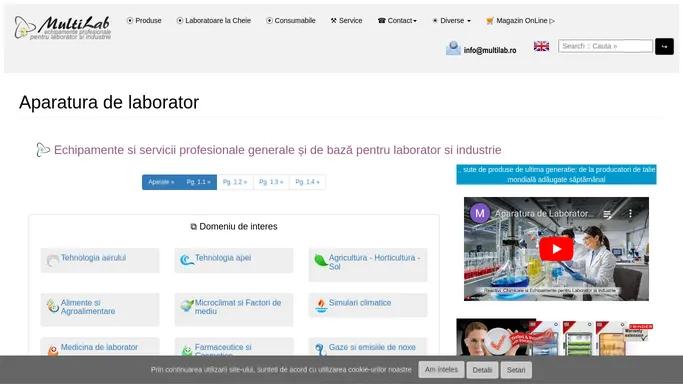
Task: Click the cookie Detalii button
Action: pyautogui.click(x=482, y=370)
